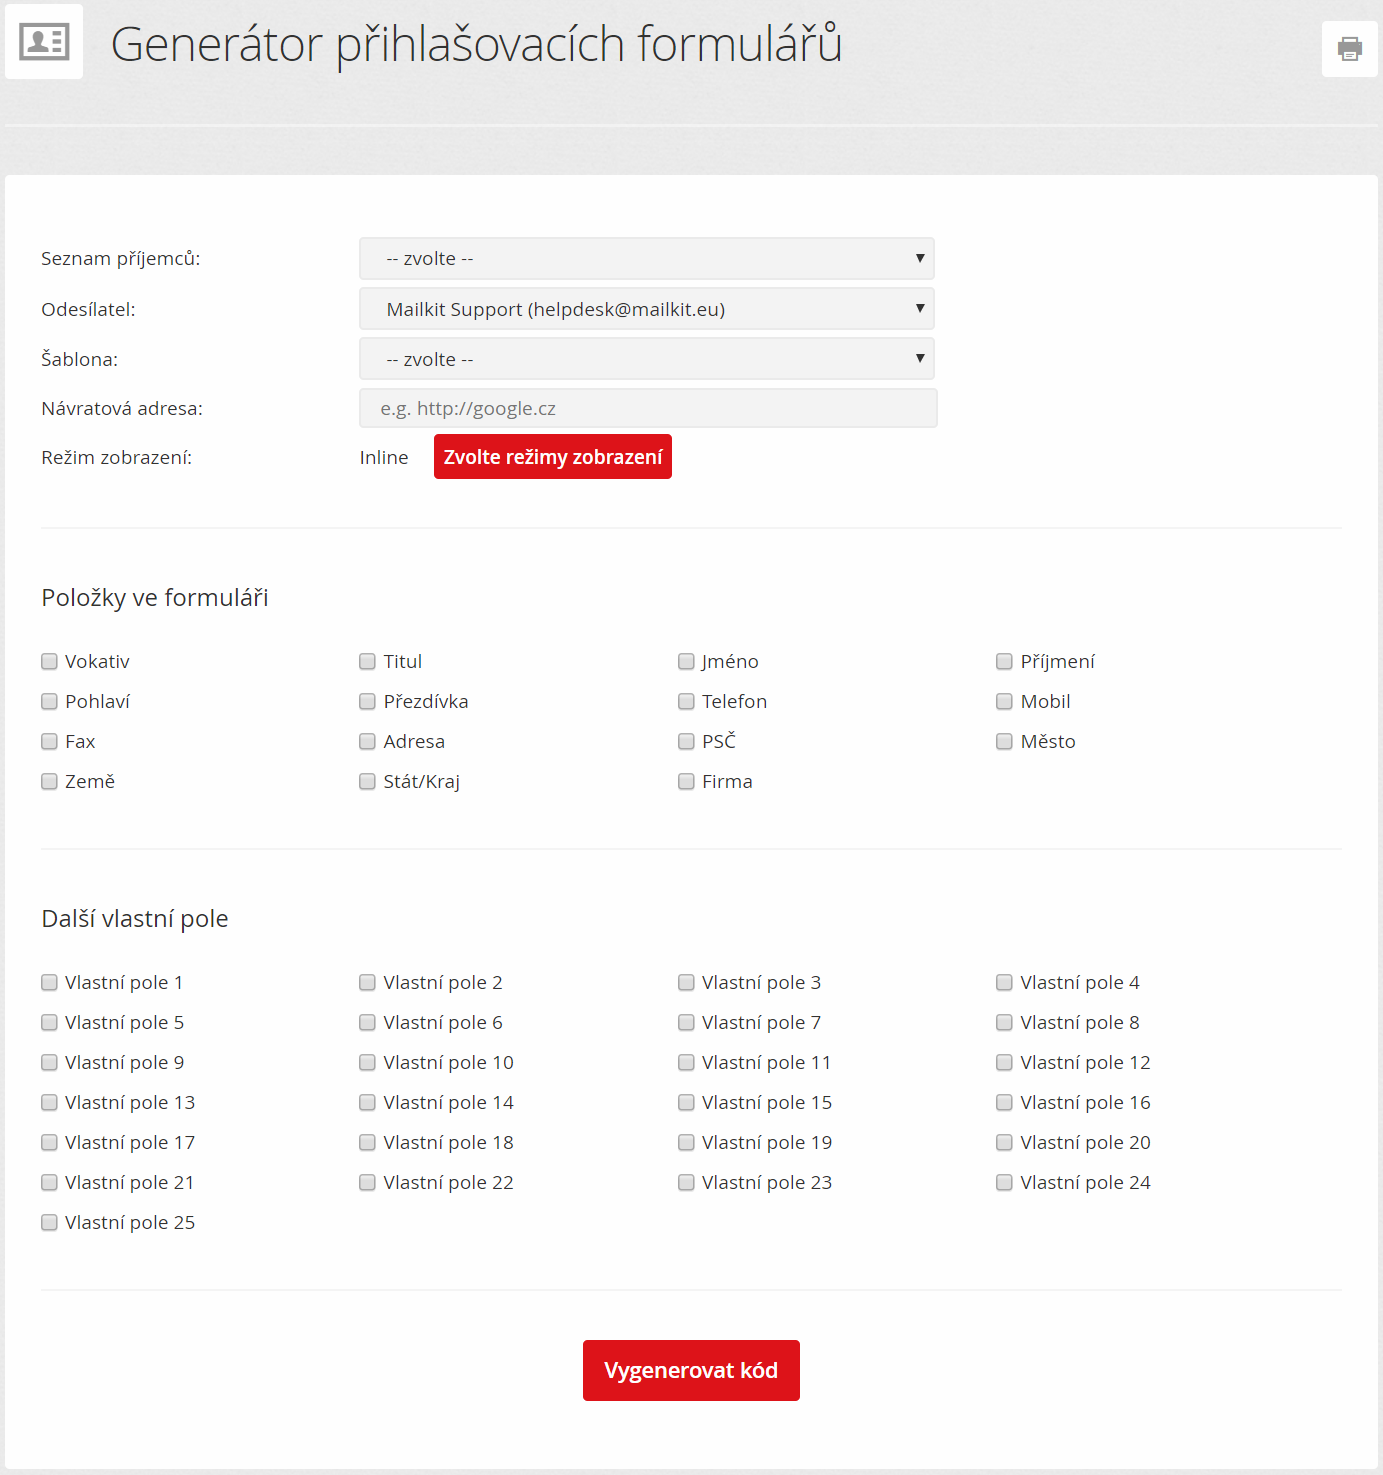Click Zvolte režimy zobrazení button

[x=553, y=457]
